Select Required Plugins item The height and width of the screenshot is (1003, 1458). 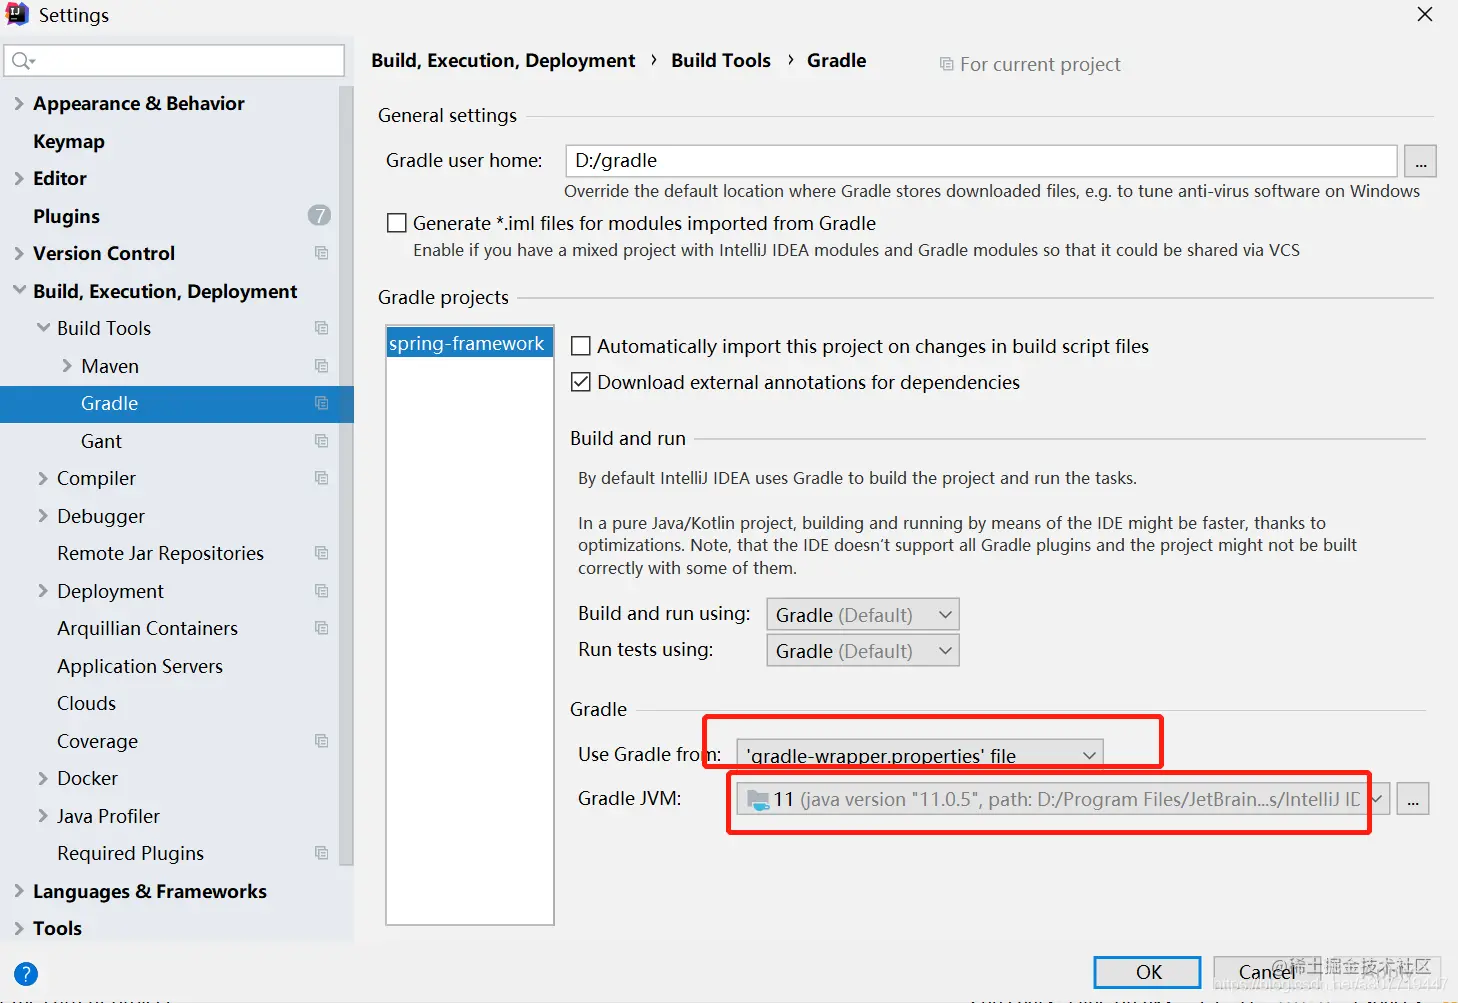[130, 853]
